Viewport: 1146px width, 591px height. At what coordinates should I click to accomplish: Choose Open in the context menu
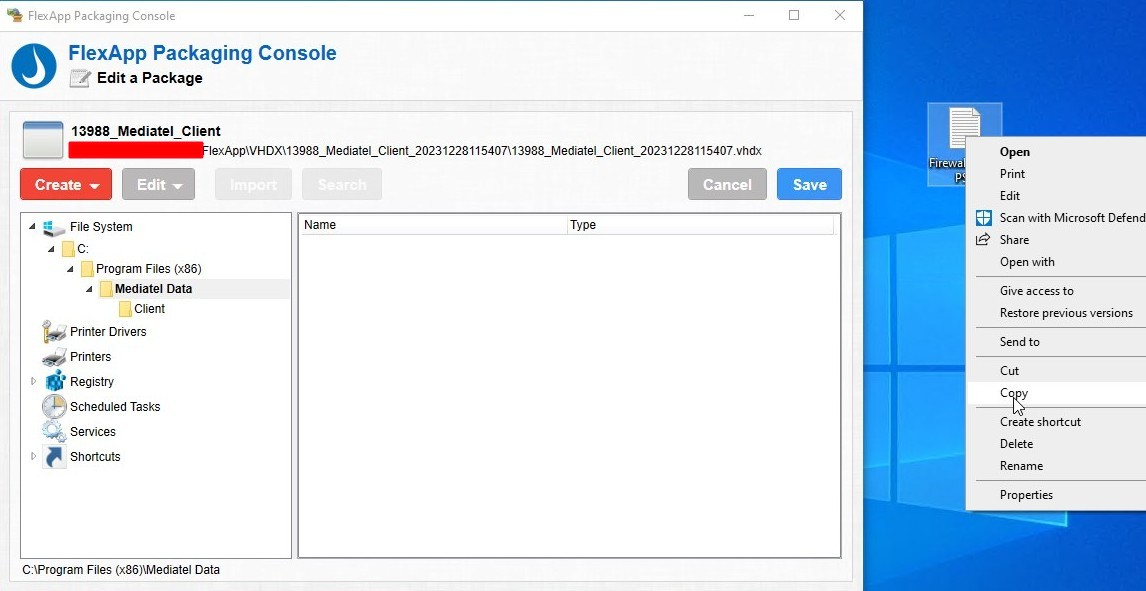pyautogui.click(x=1056, y=152)
